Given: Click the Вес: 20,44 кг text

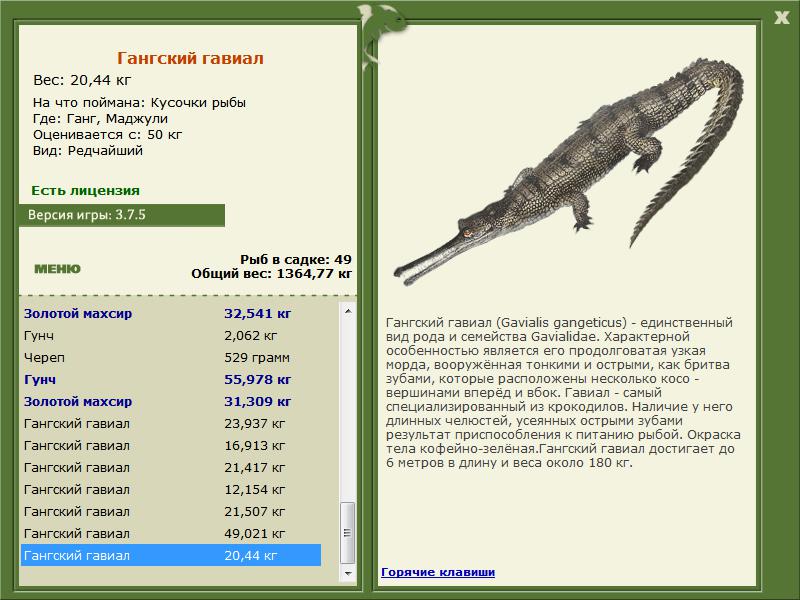Looking at the screenshot, I should pyautogui.click(x=82, y=80).
